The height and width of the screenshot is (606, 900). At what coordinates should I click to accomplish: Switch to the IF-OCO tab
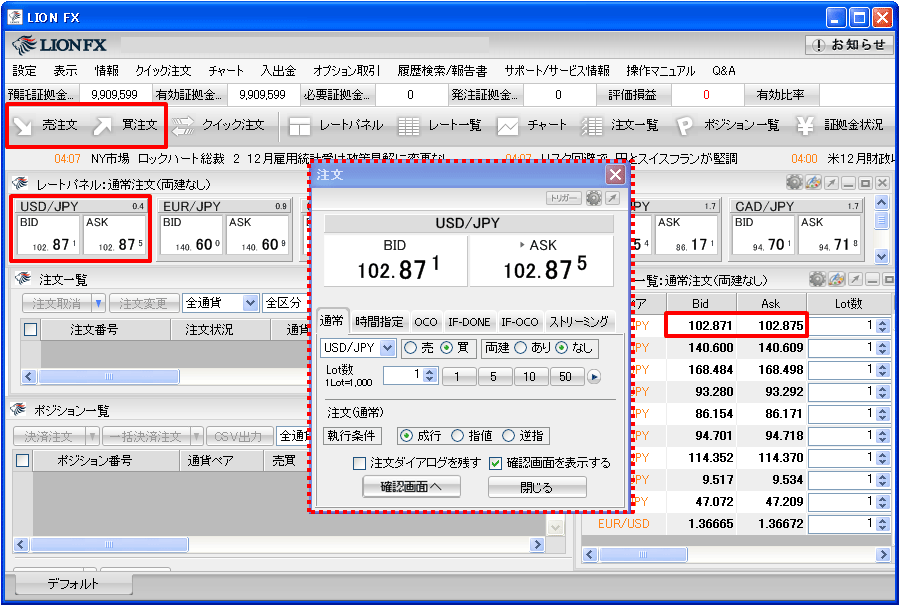point(519,322)
